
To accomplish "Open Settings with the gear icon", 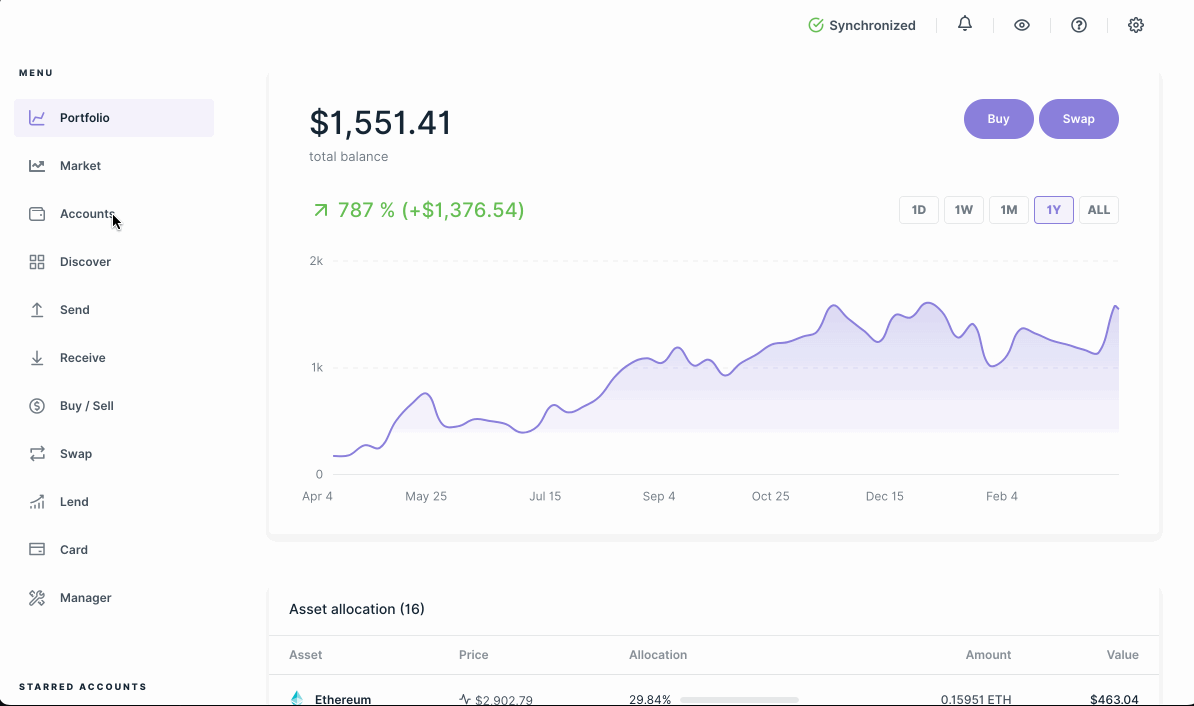I will click(1135, 24).
